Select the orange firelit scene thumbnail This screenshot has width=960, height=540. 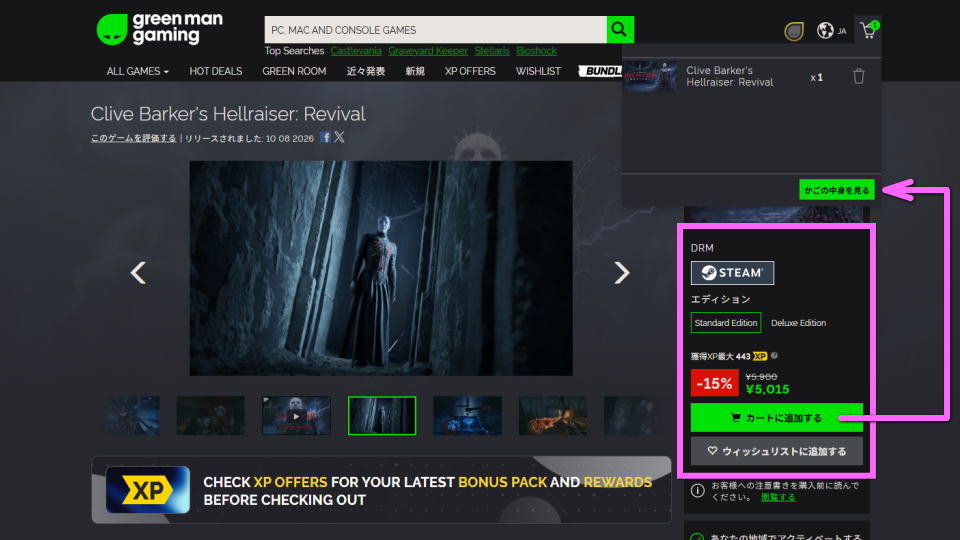point(553,416)
